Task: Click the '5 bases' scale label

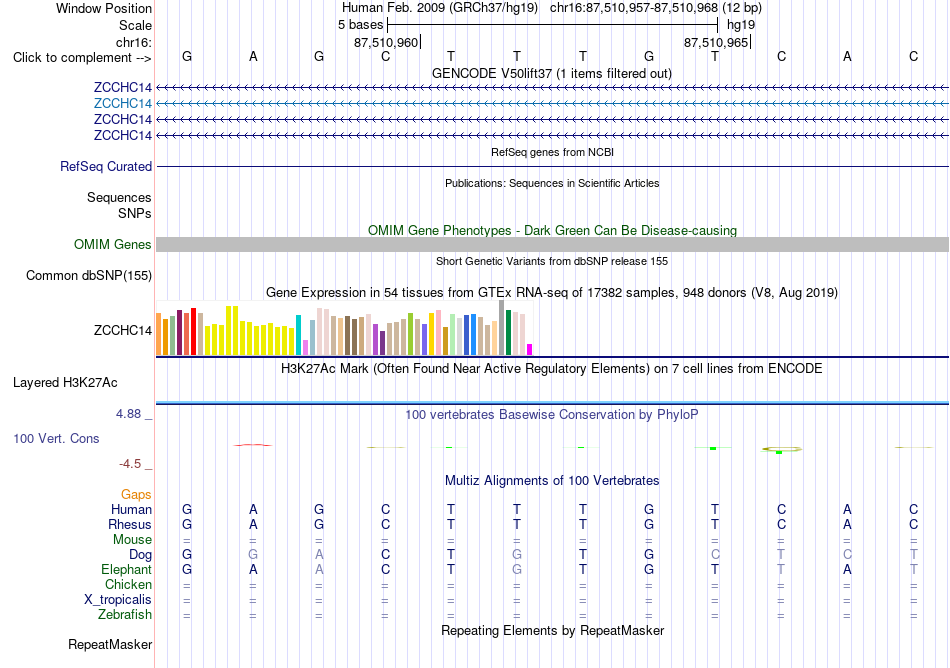Action: point(360,25)
